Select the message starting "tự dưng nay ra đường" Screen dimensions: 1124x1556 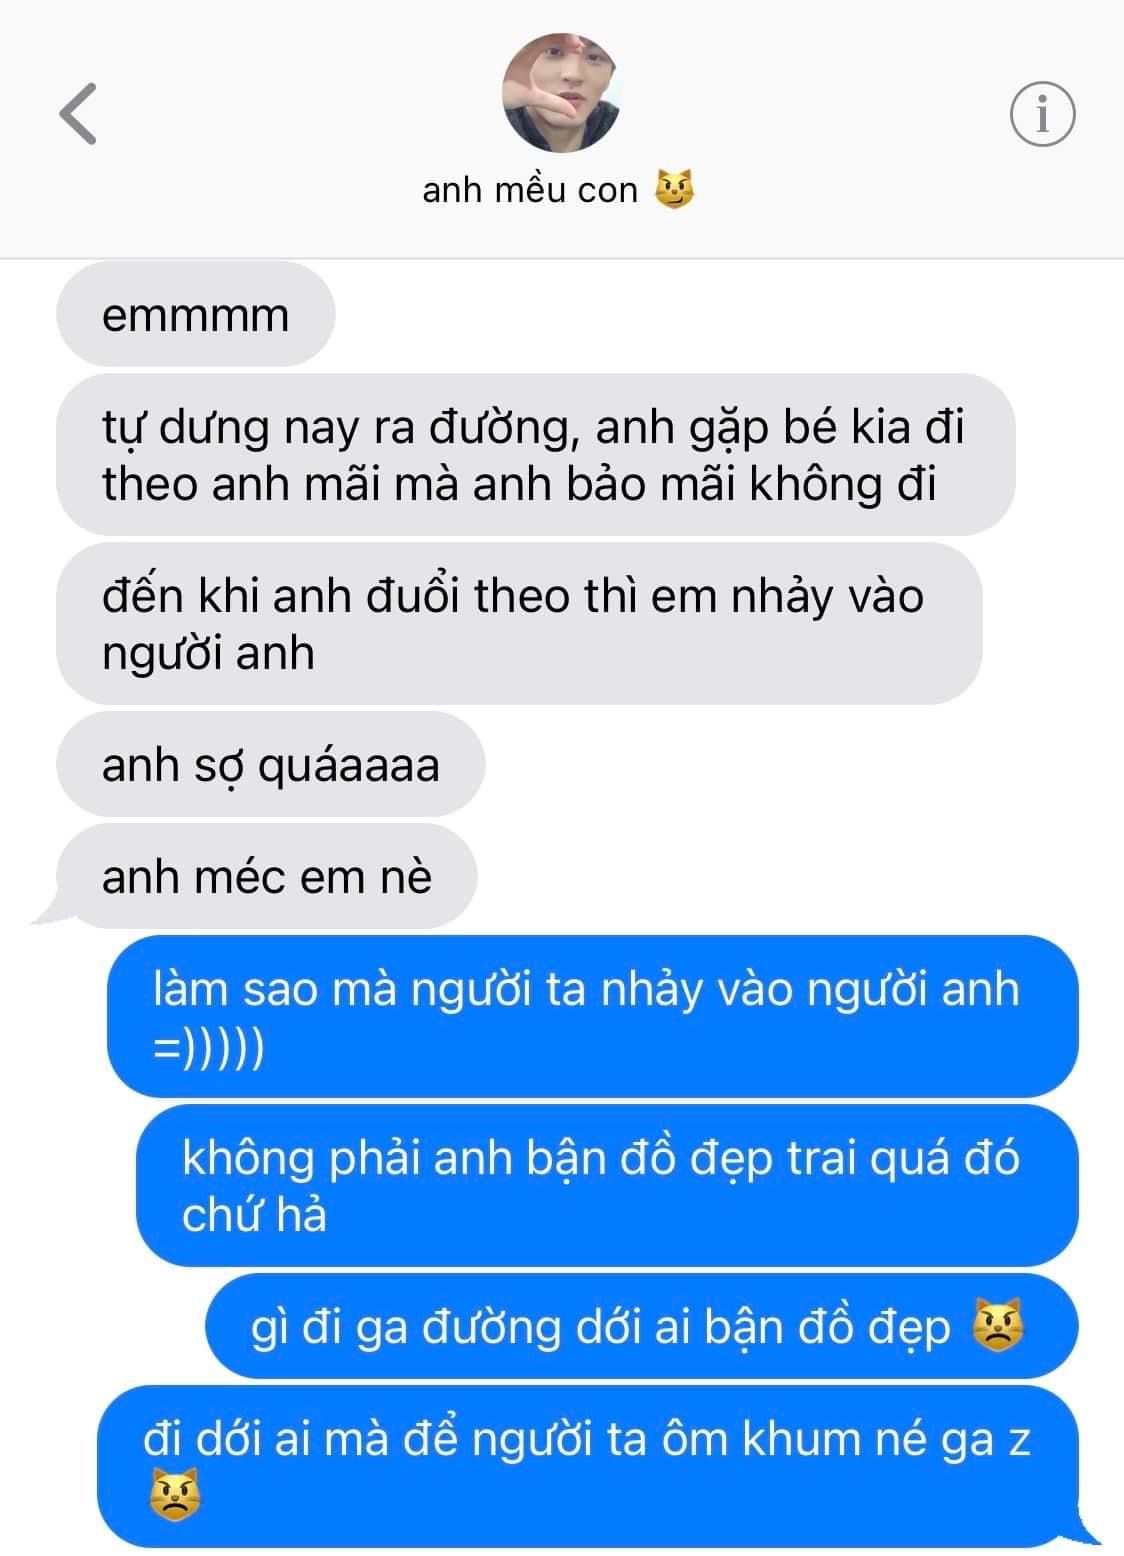(x=536, y=455)
